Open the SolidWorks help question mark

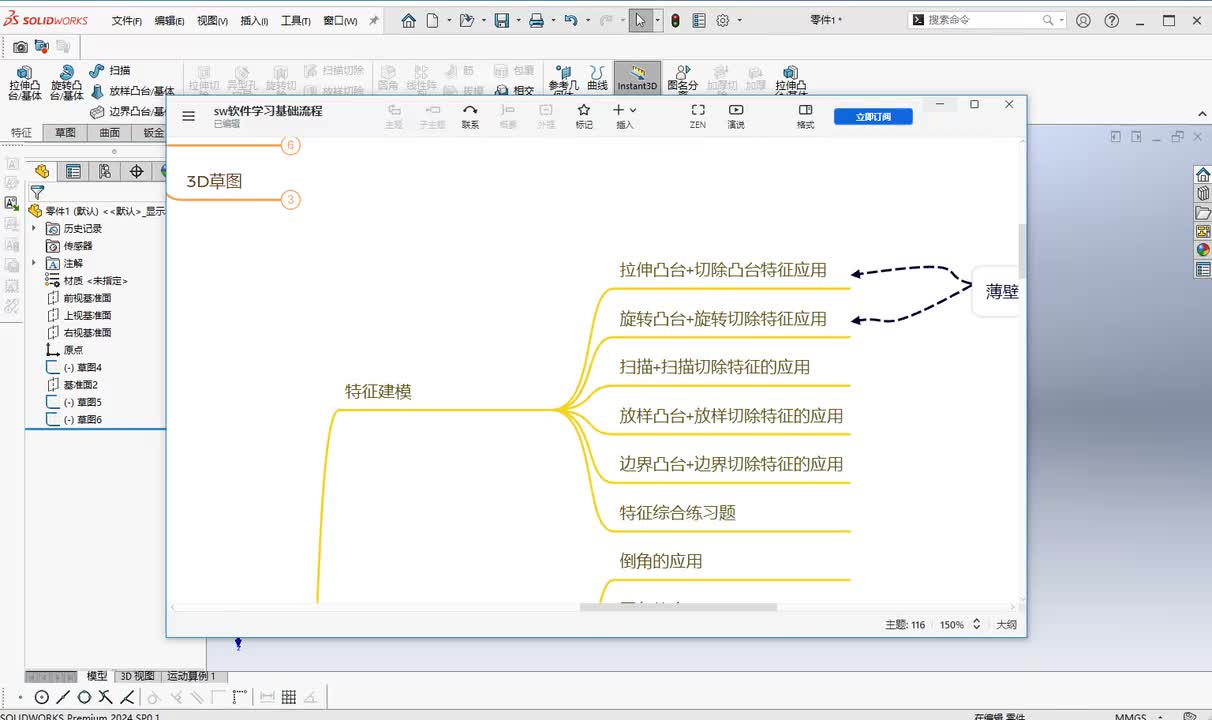1111,20
